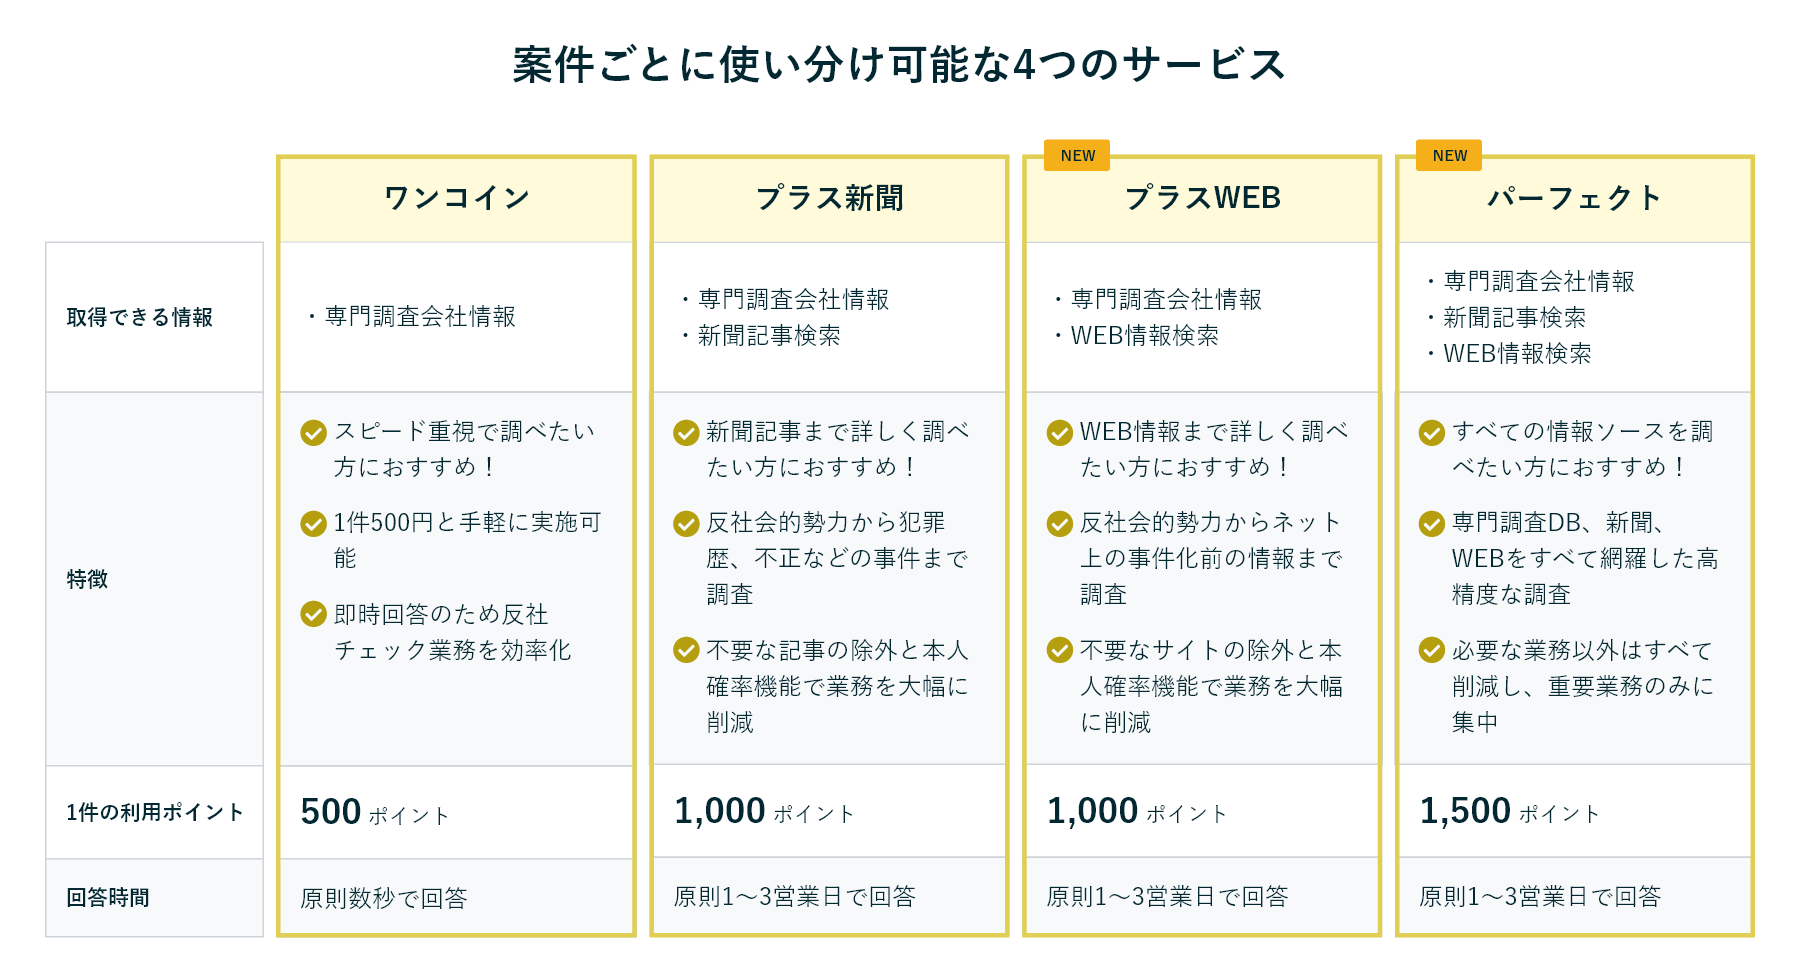The image size is (1800, 975).
Task: Click the page heading 案件ごとに使い分け可能な4つのサービス
Action: pos(899,65)
